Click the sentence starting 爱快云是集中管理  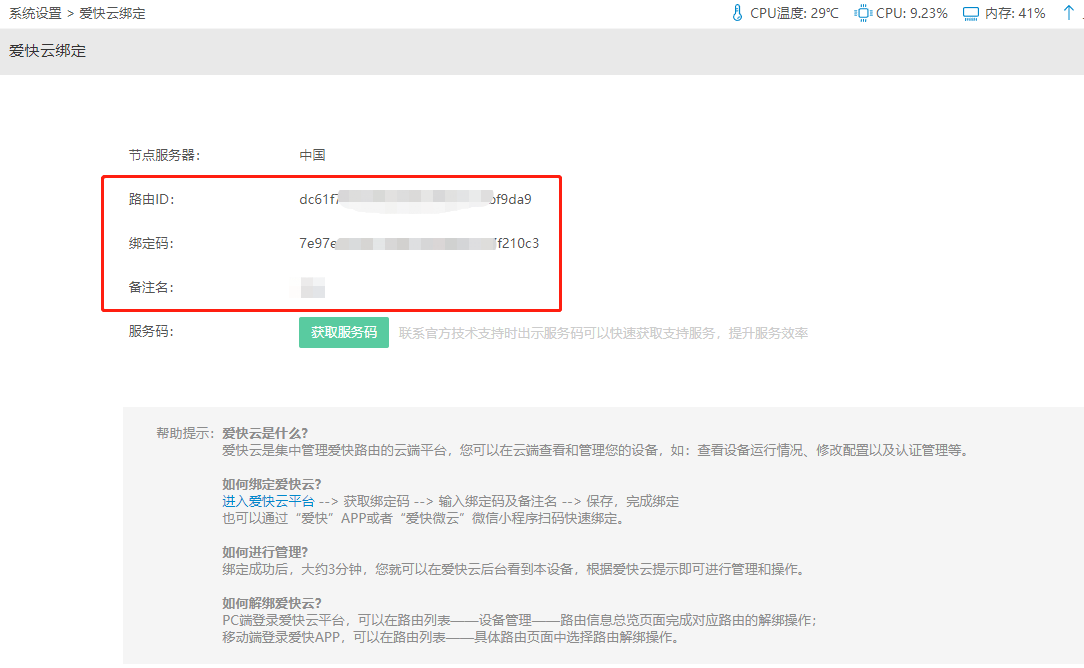coord(597,450)
